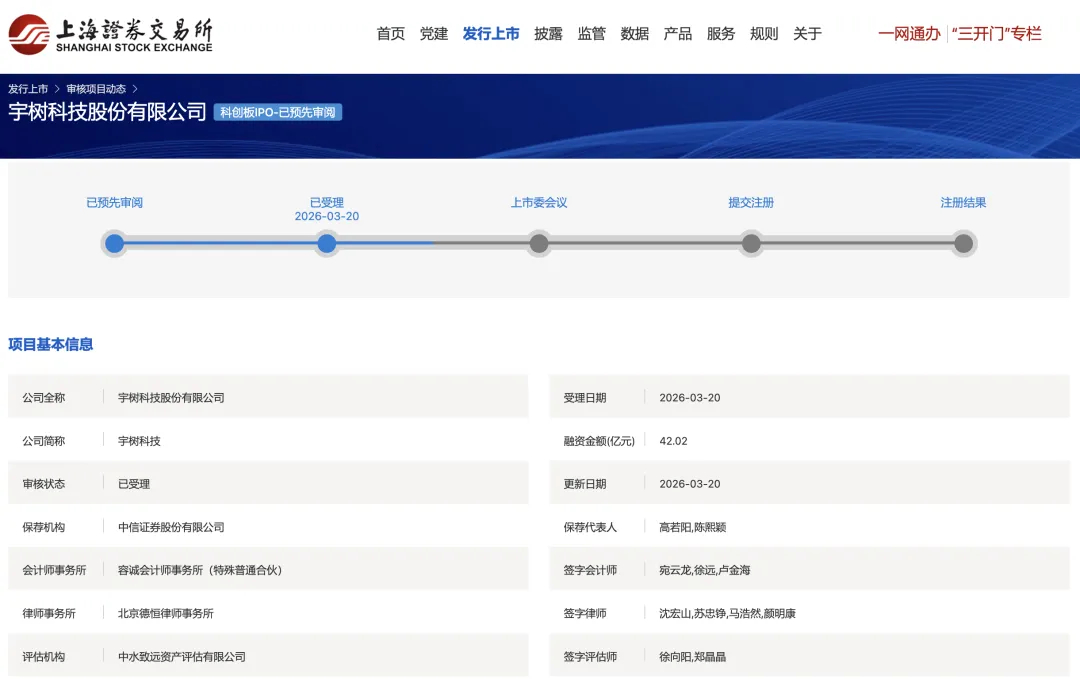Select the 上市委会议 timeline node
The image size is (1080, 679).
click(539, 243)
